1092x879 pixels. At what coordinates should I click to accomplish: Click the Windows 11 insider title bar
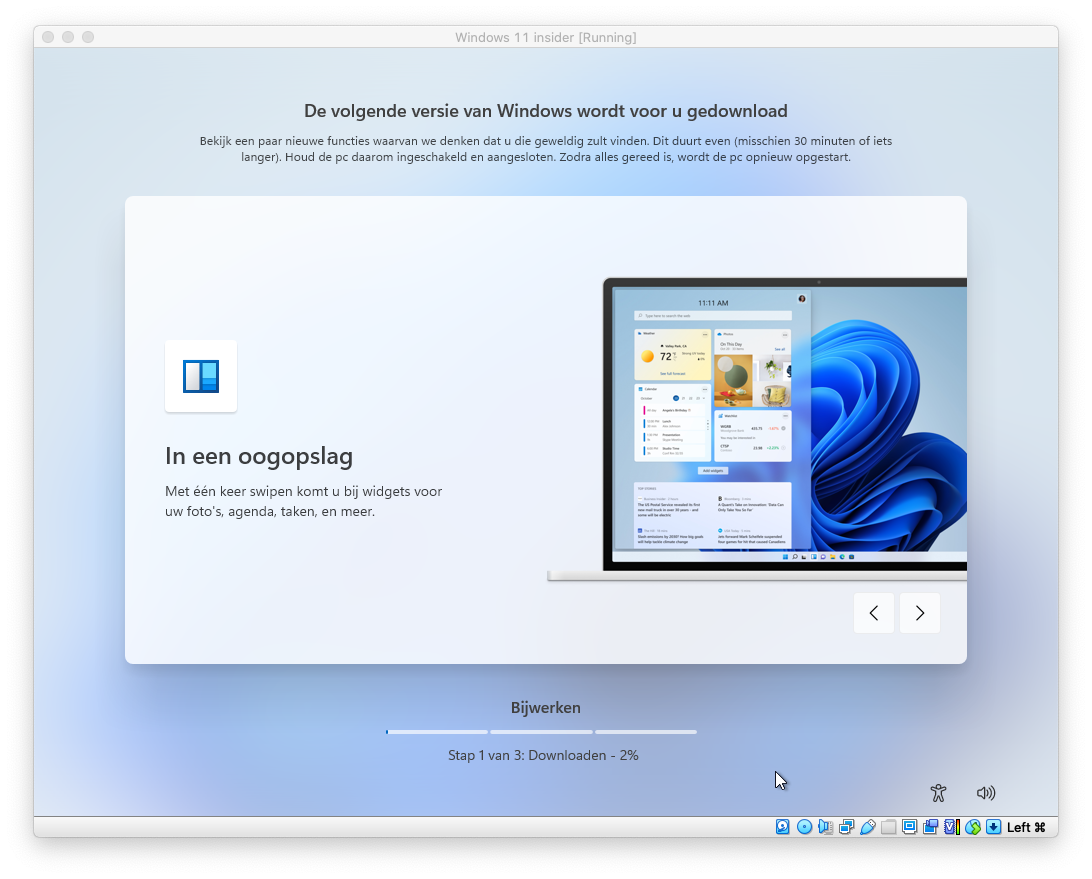[545, 37]
